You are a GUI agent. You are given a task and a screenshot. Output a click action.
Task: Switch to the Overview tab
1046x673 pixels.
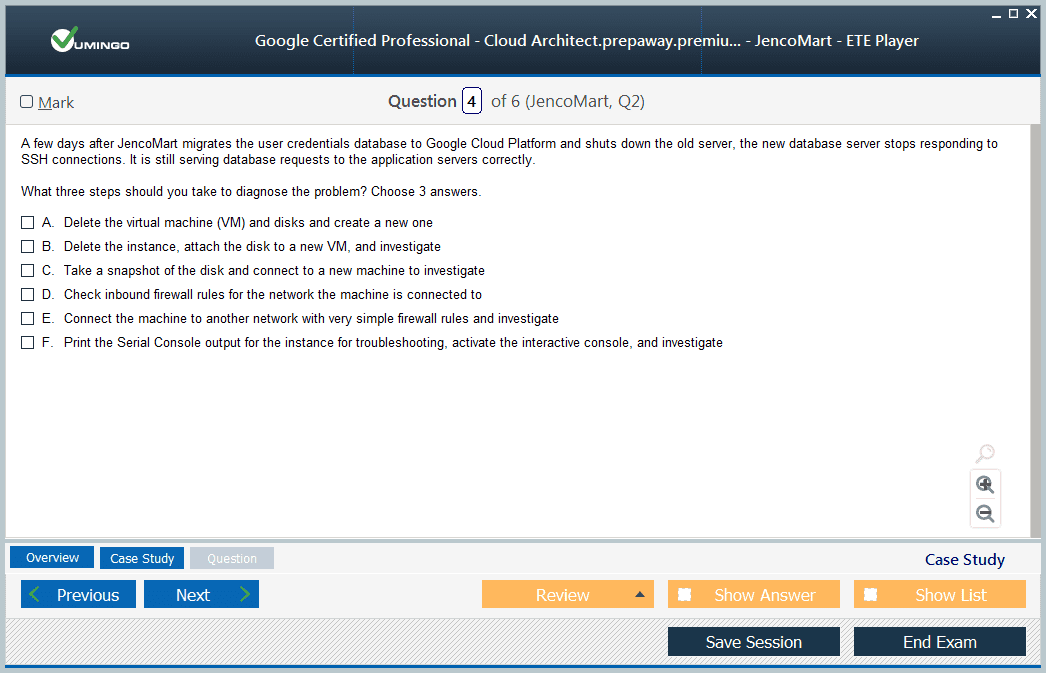coord(52,558)
